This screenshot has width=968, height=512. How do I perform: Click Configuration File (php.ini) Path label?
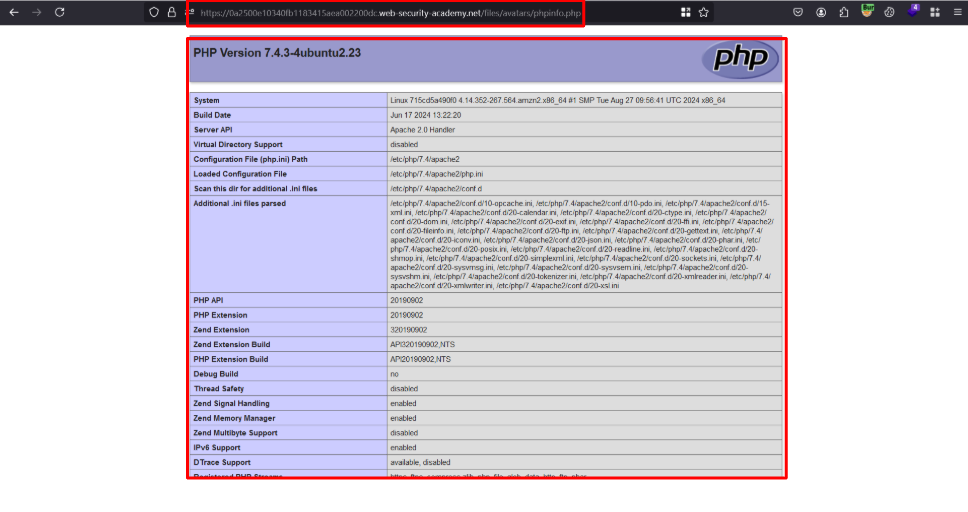click(250, 159)
